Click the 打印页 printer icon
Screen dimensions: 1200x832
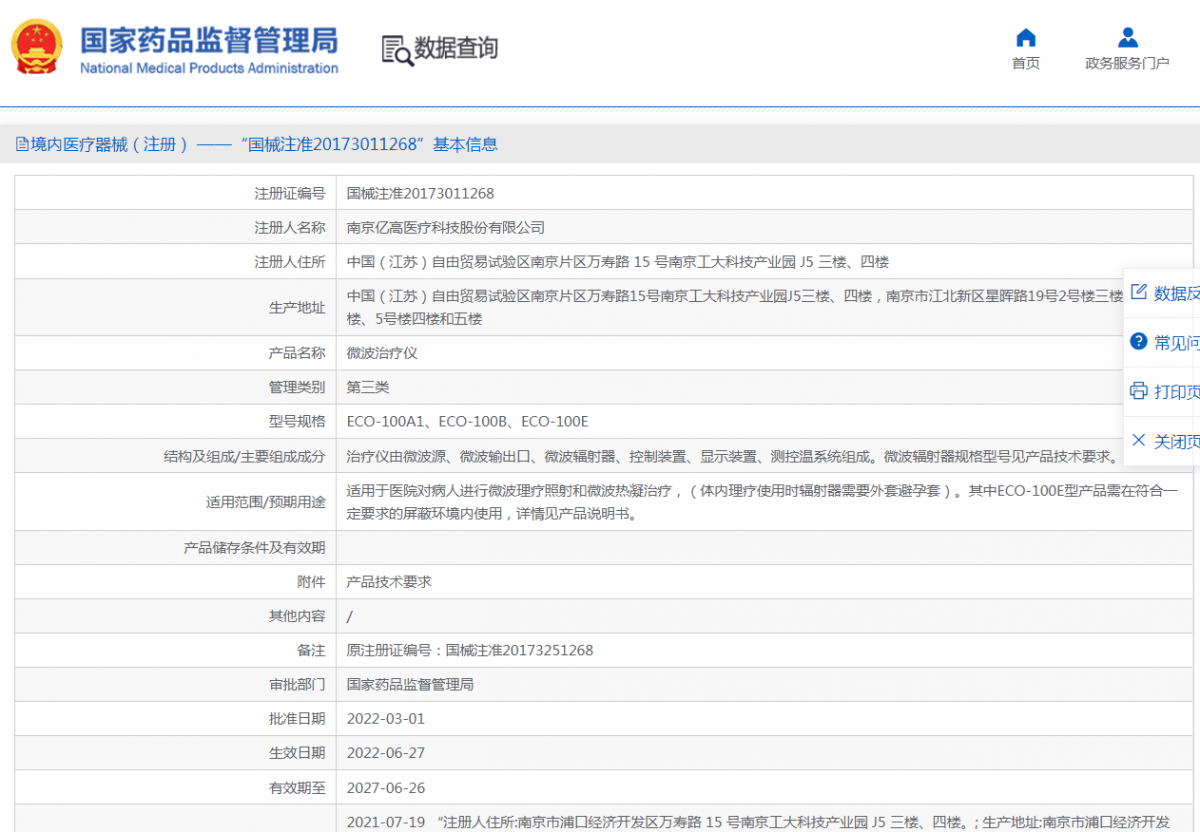click(x=1138, y=391)
